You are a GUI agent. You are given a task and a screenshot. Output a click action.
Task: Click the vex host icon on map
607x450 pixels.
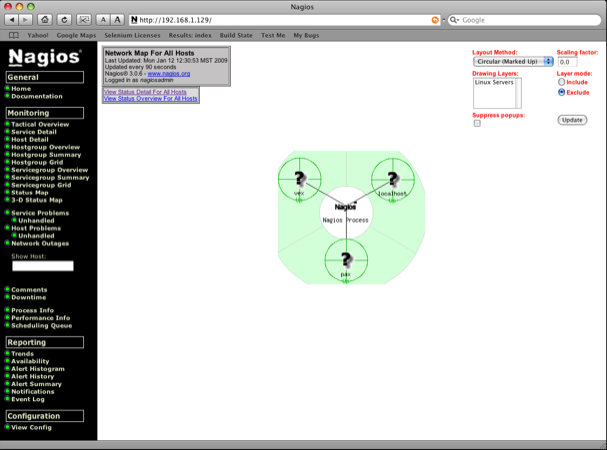(300, 179)
